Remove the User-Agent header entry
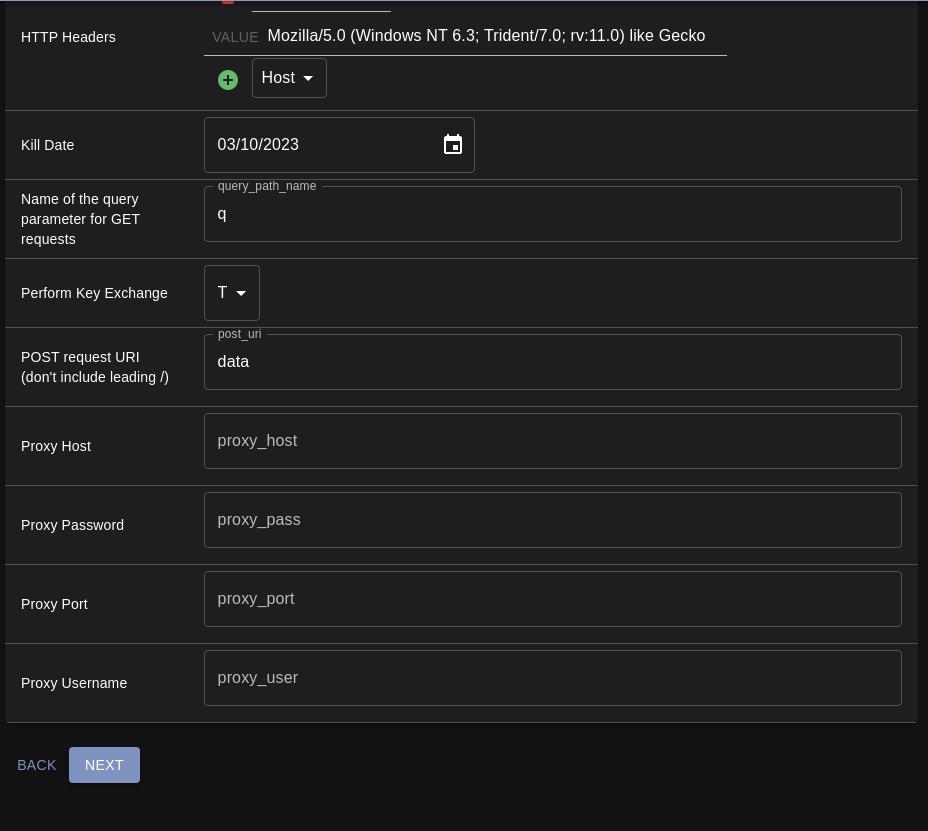Image resolution: width=928 pixels, height=831 pixels. (227, 3)
